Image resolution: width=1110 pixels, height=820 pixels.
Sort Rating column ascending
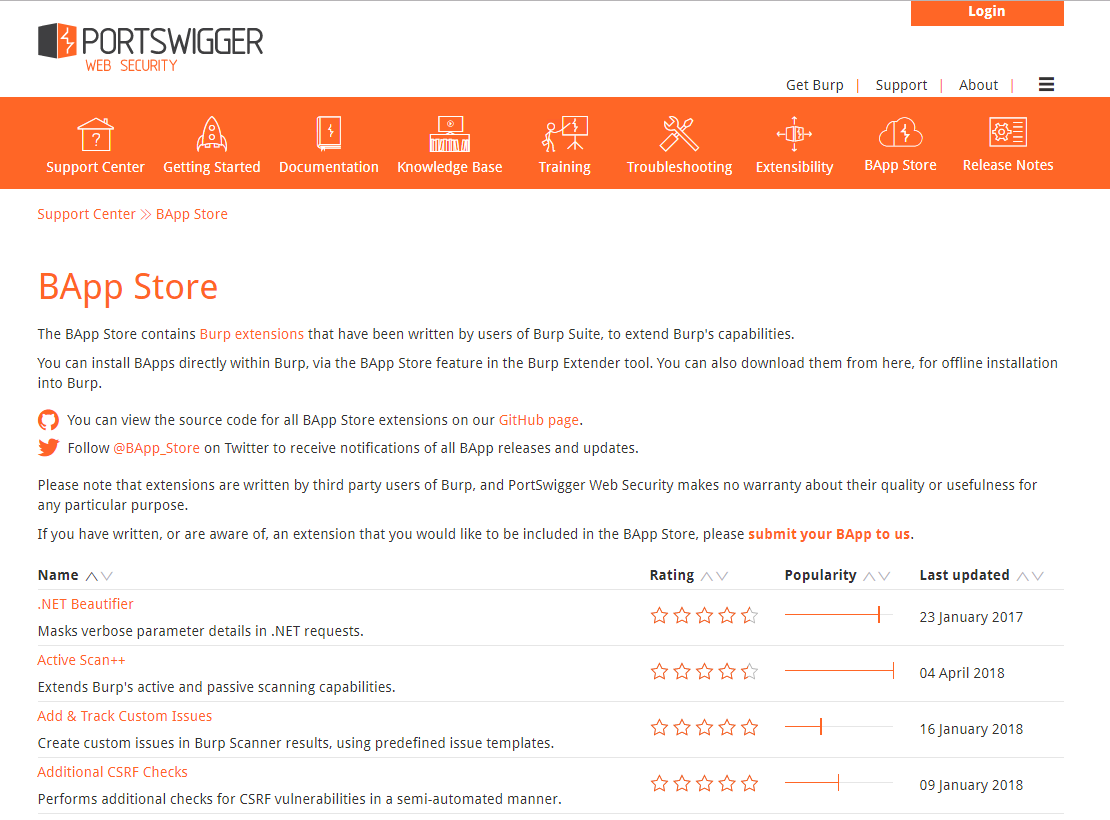click(706, 576)
